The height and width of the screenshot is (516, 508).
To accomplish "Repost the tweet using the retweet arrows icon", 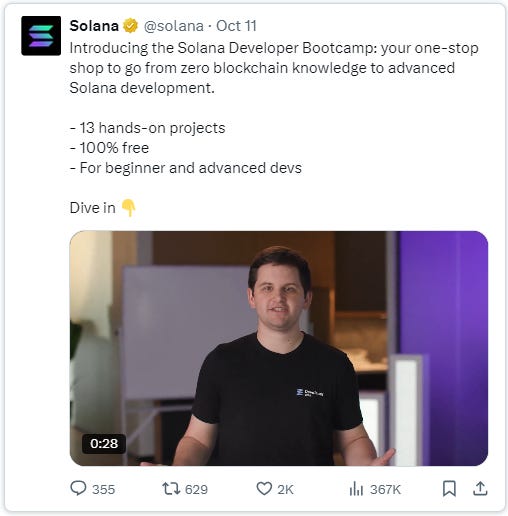I will click(171, 489).
